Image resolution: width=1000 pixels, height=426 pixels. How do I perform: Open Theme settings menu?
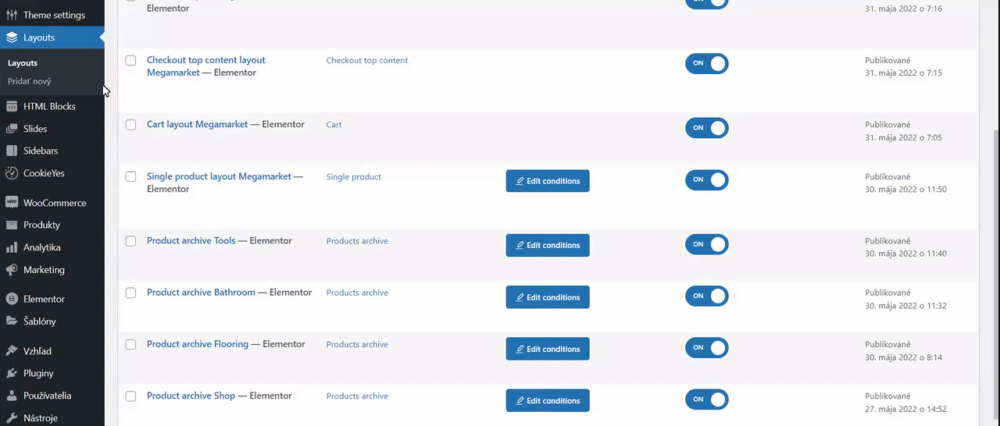point(52,15)
